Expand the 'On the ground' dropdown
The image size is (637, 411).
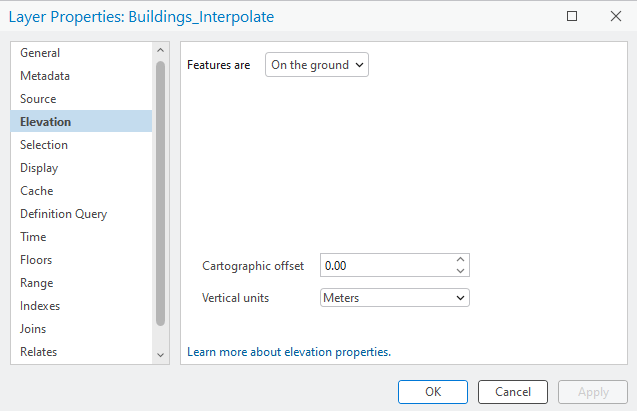[x=316, y=65]
